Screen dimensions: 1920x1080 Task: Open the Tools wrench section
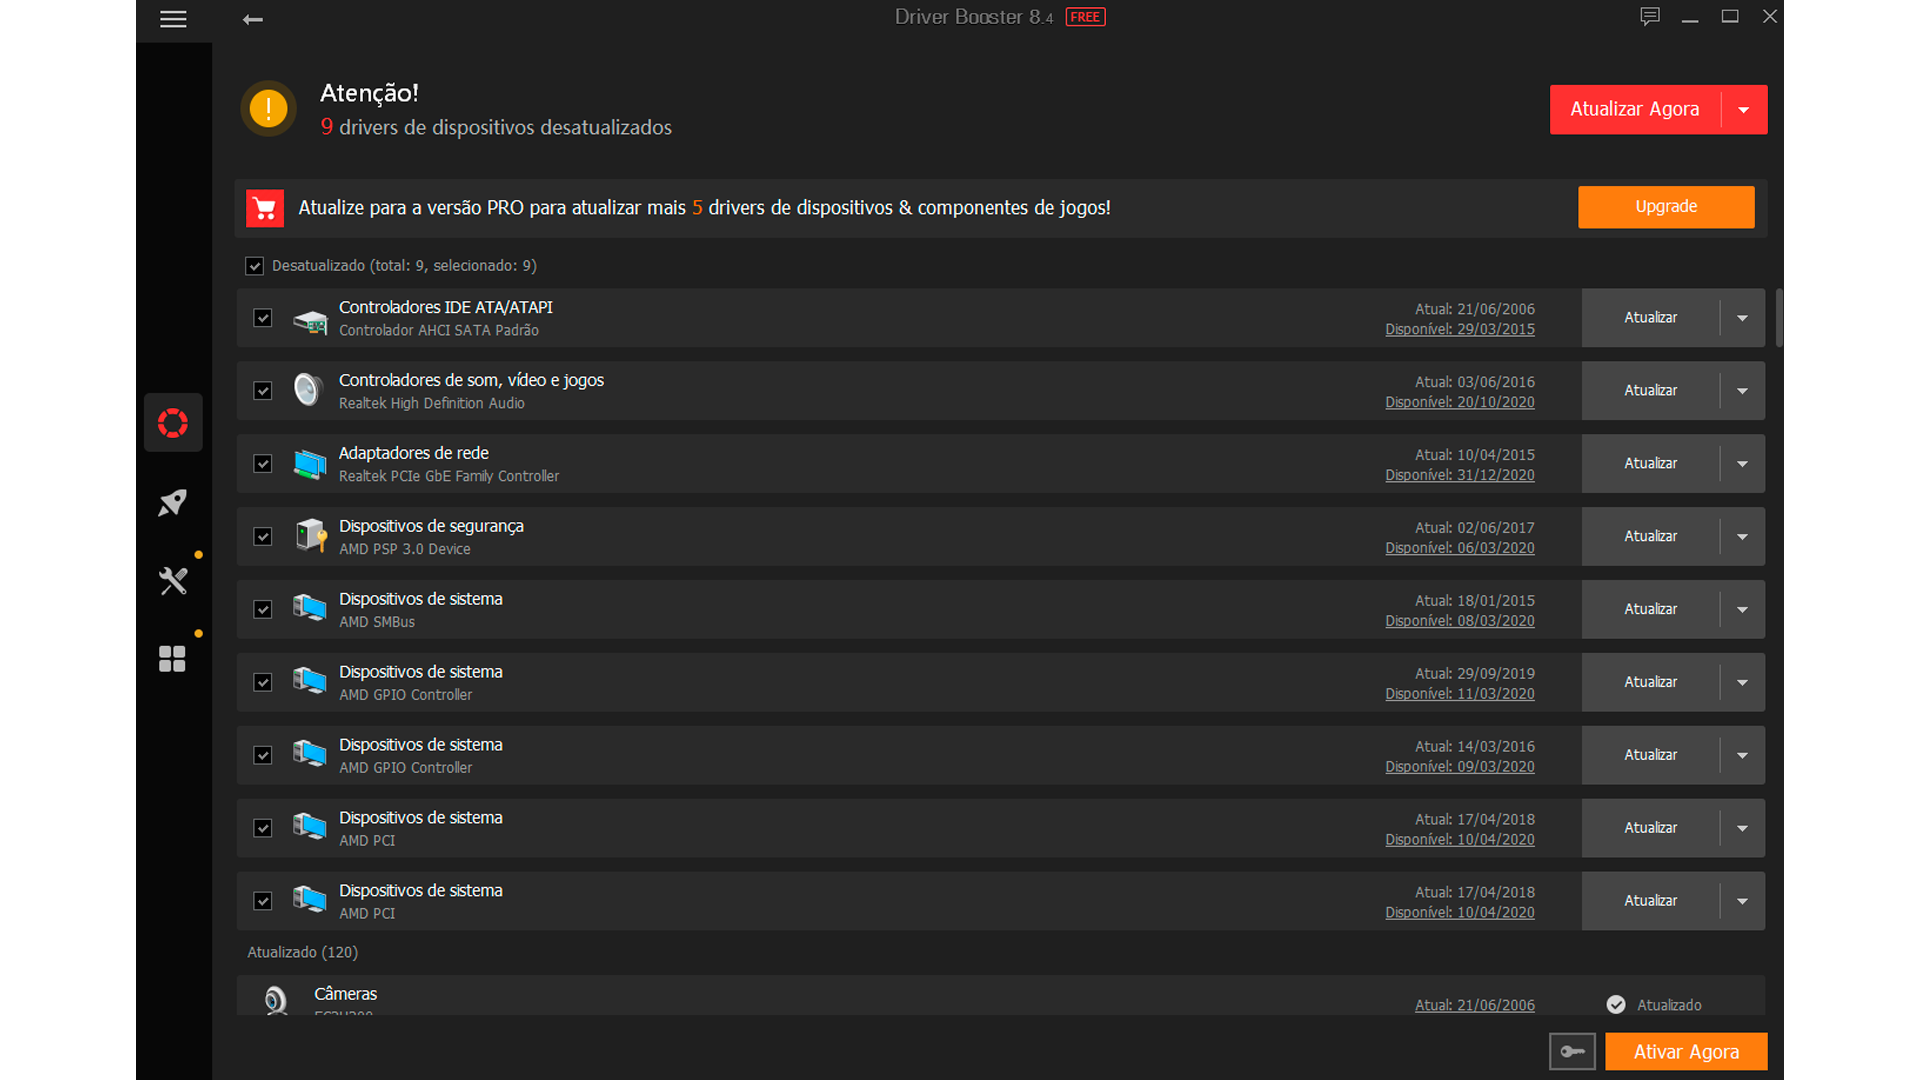click(x=173, y=581)
